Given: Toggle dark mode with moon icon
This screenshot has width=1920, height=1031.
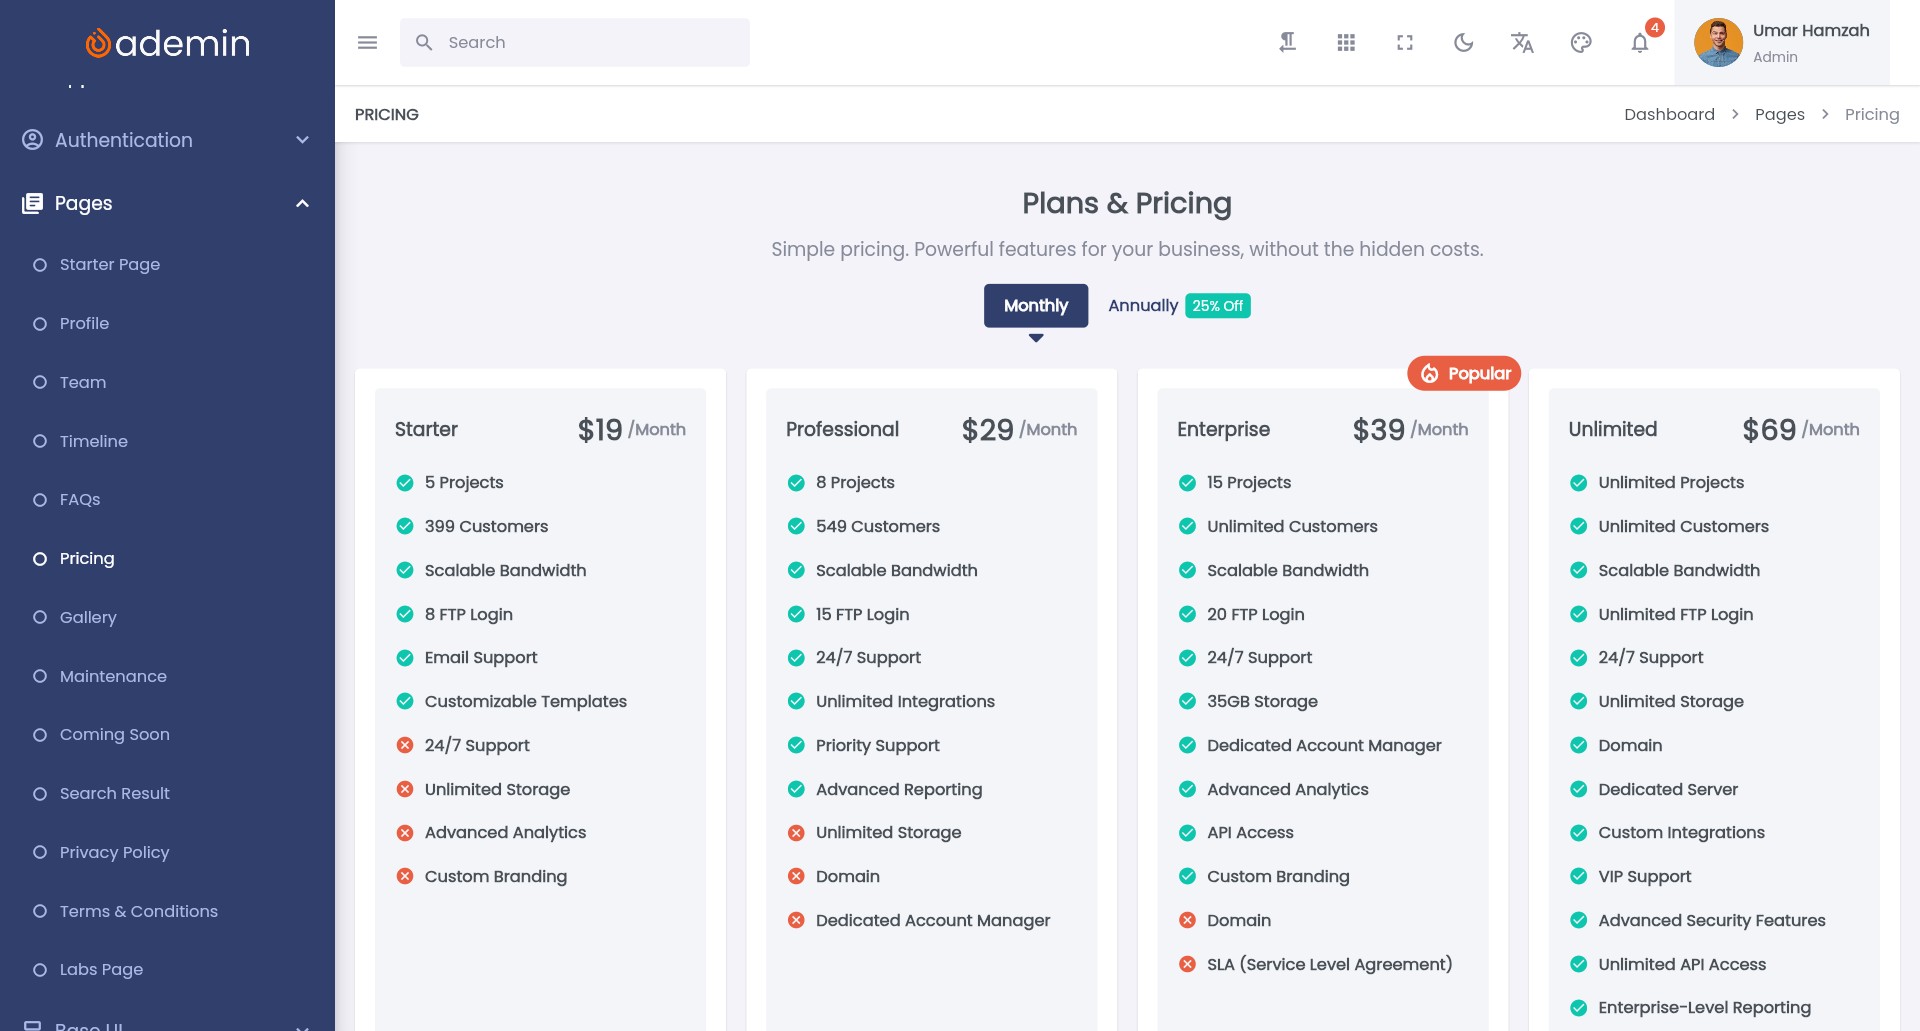Looking at the screenshot, I should pyautogui.click(x=1463, y=42).
